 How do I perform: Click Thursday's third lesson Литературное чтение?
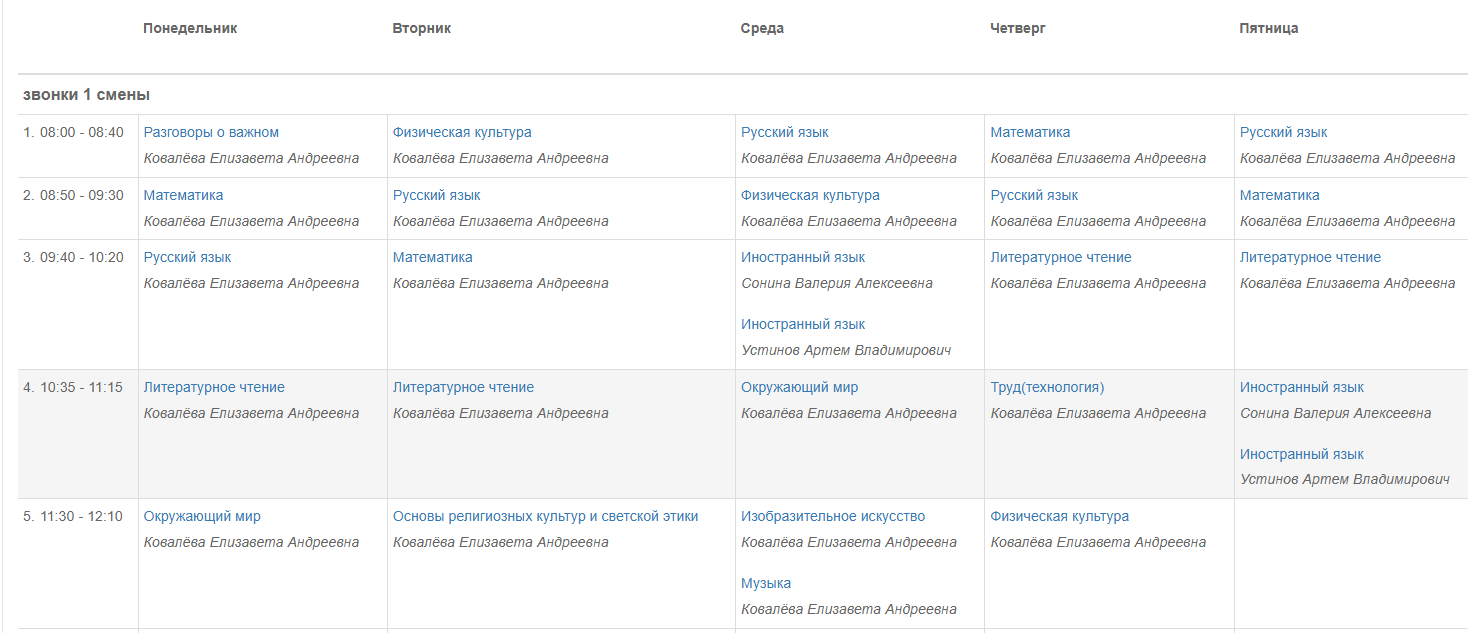[1061, 257]
